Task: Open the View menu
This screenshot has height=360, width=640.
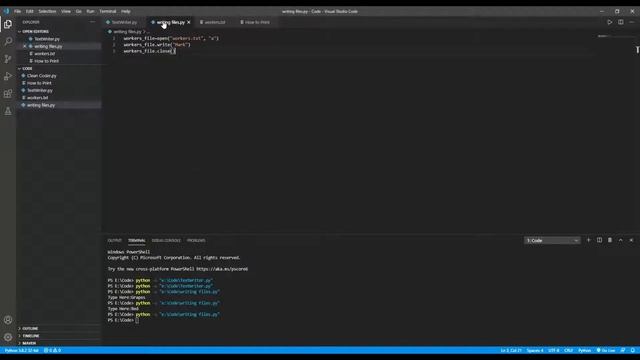Action: click(x=66, y=11)
